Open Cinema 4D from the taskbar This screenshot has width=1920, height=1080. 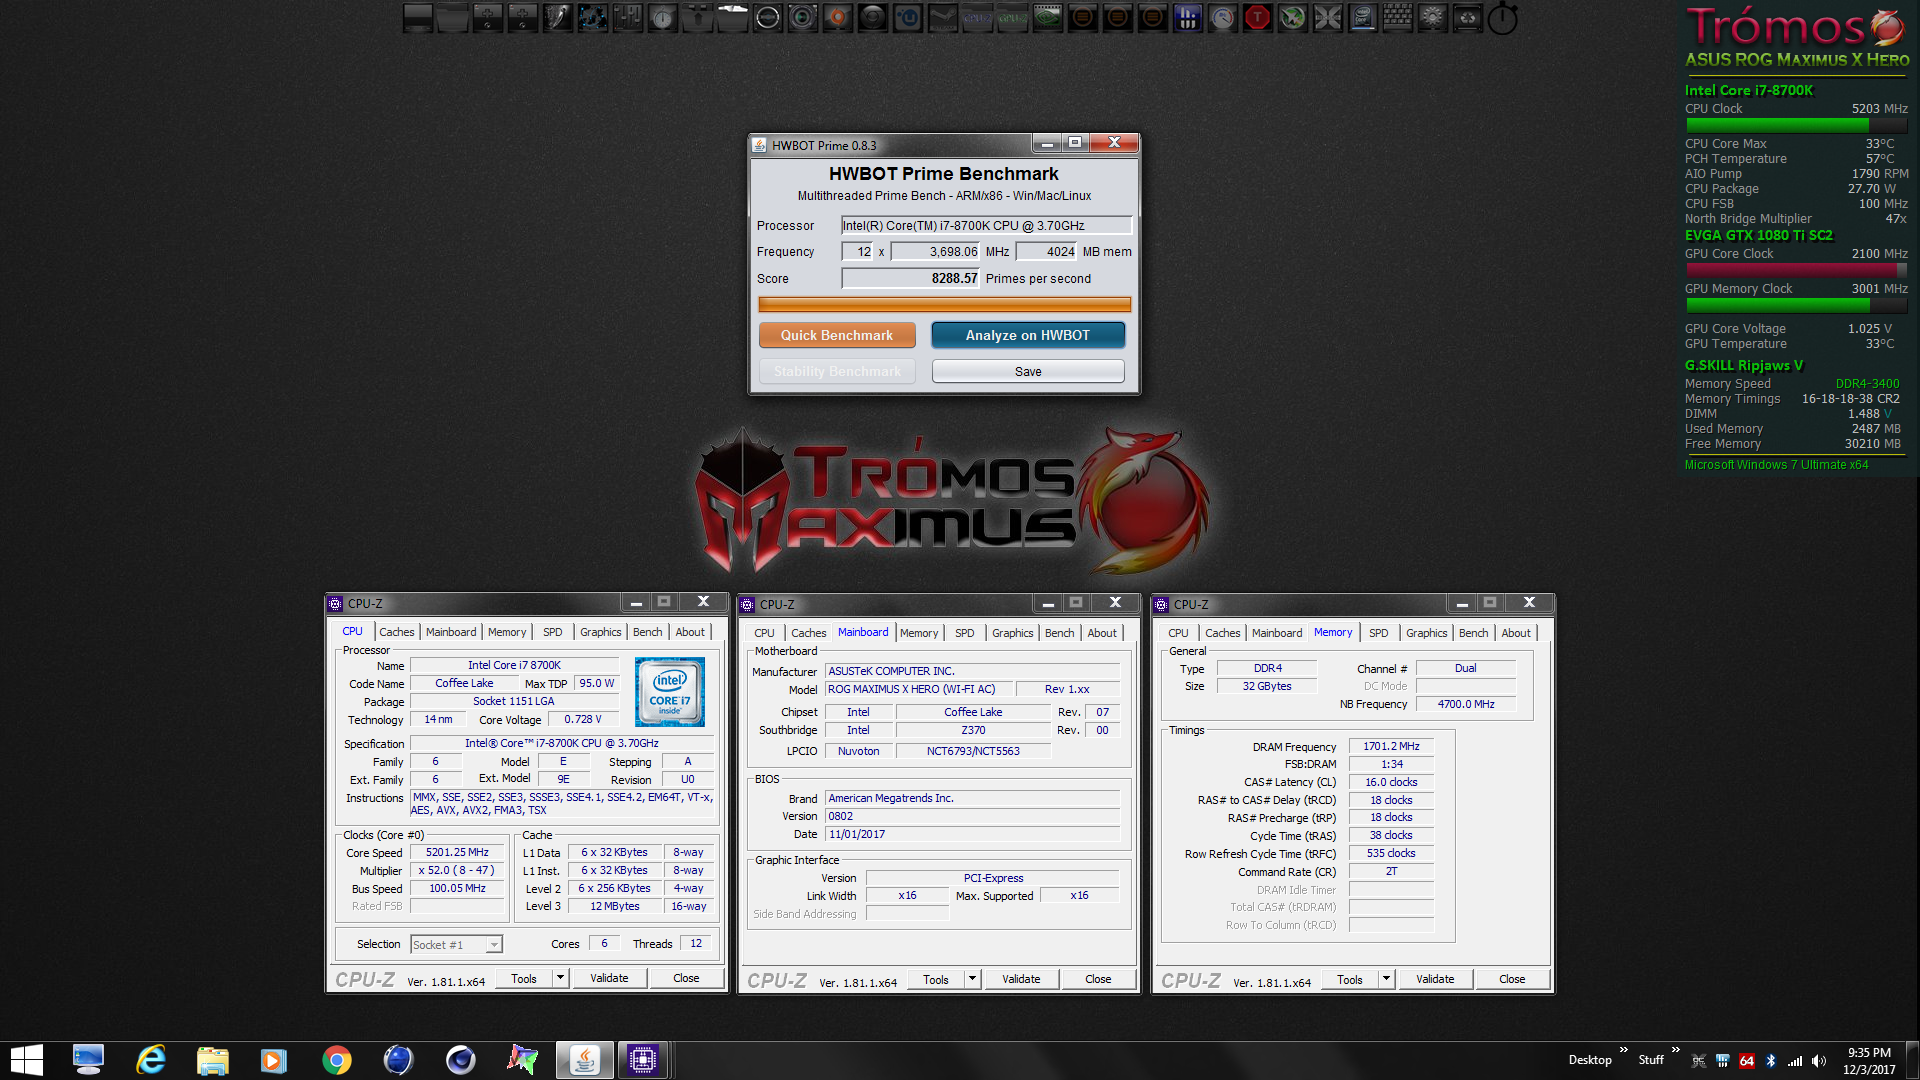[461, 1060]
